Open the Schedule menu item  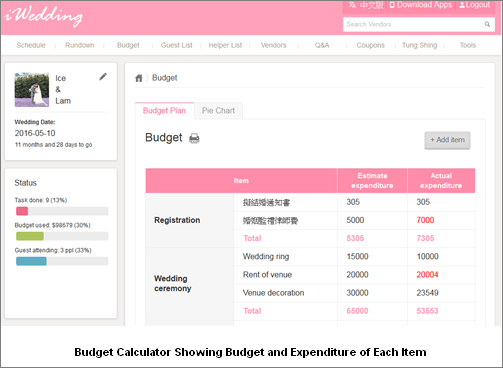click(x=31, y=45)
